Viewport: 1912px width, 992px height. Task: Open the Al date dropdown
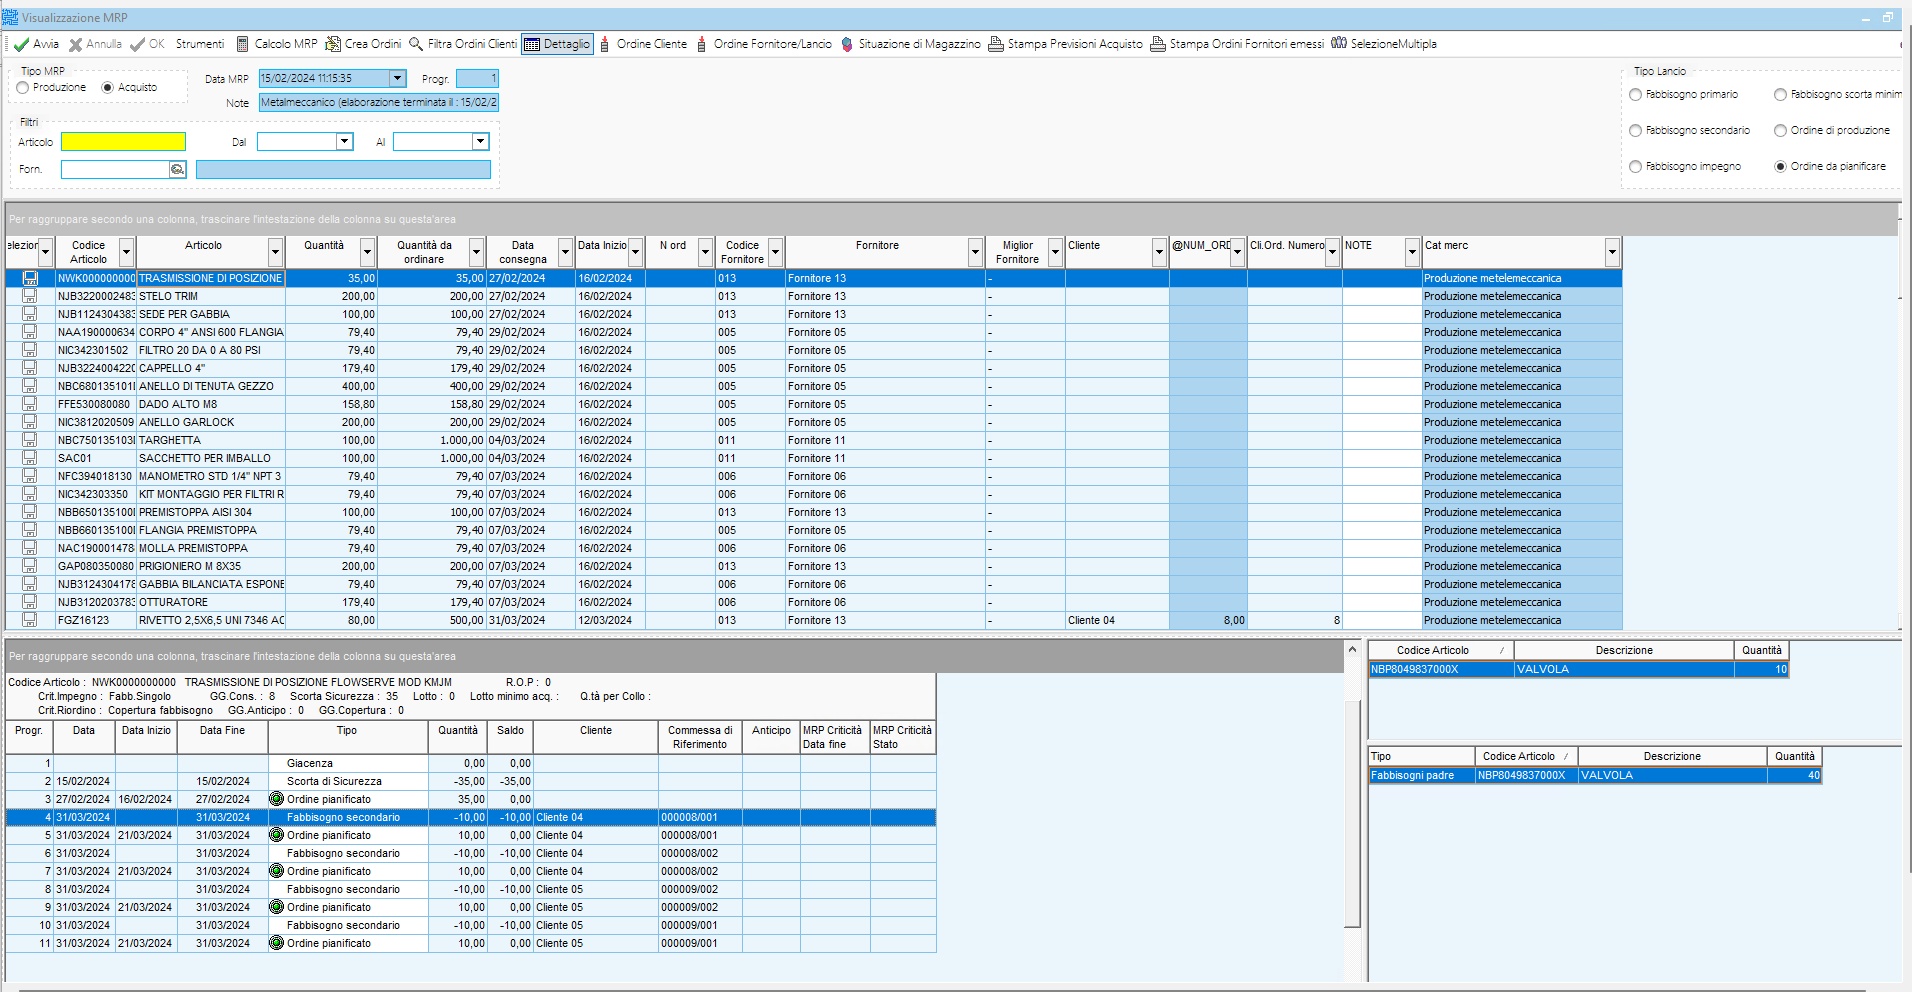coord(480,142)
